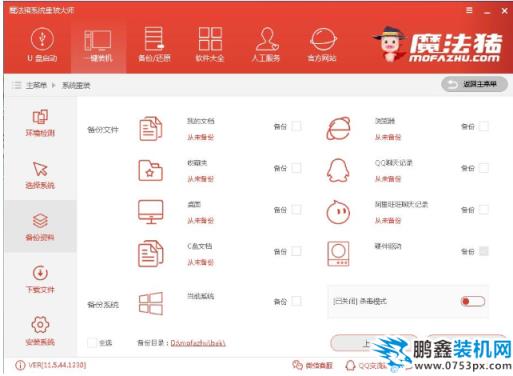Viewport: 513px width, 376px height.
Task: Click the 硬件驱动 label text
Action: [x=388, y=246]
